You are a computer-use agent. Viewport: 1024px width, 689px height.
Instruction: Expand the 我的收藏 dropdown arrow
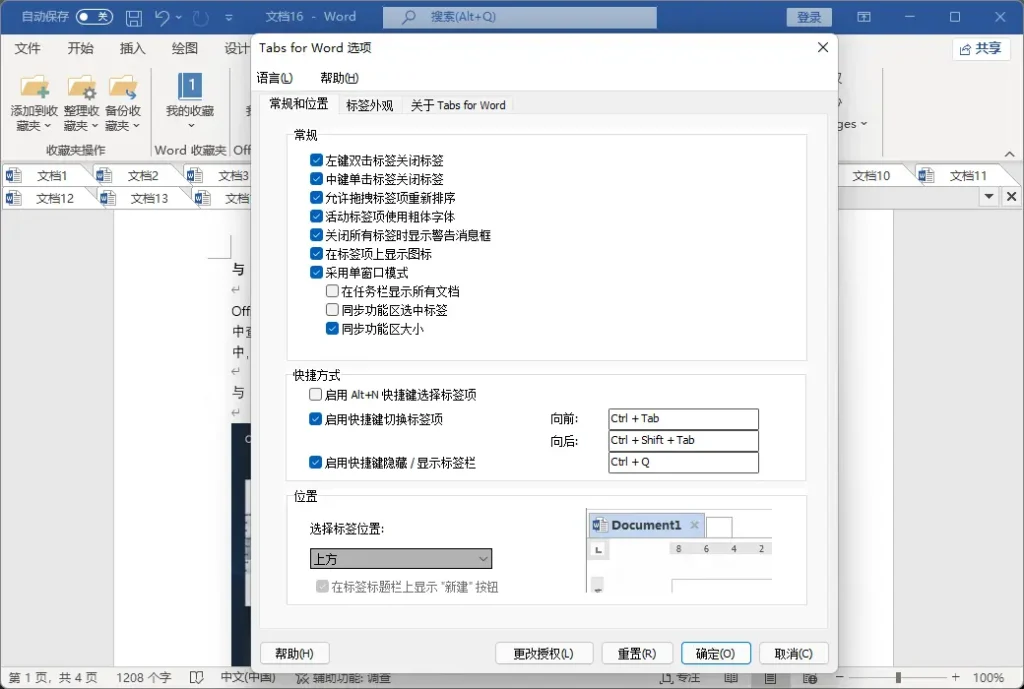click(x=191, y=125)
